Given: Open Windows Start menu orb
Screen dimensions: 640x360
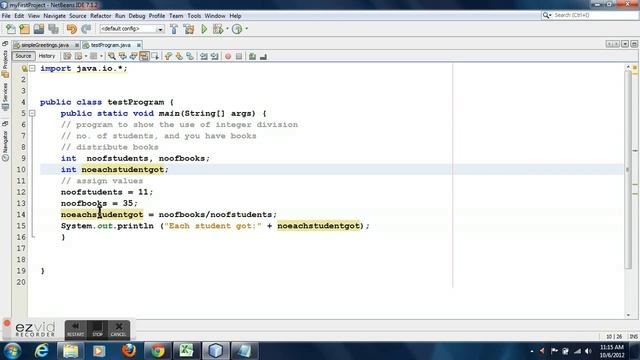Looking at the screenshot, I should pos(12,351).
